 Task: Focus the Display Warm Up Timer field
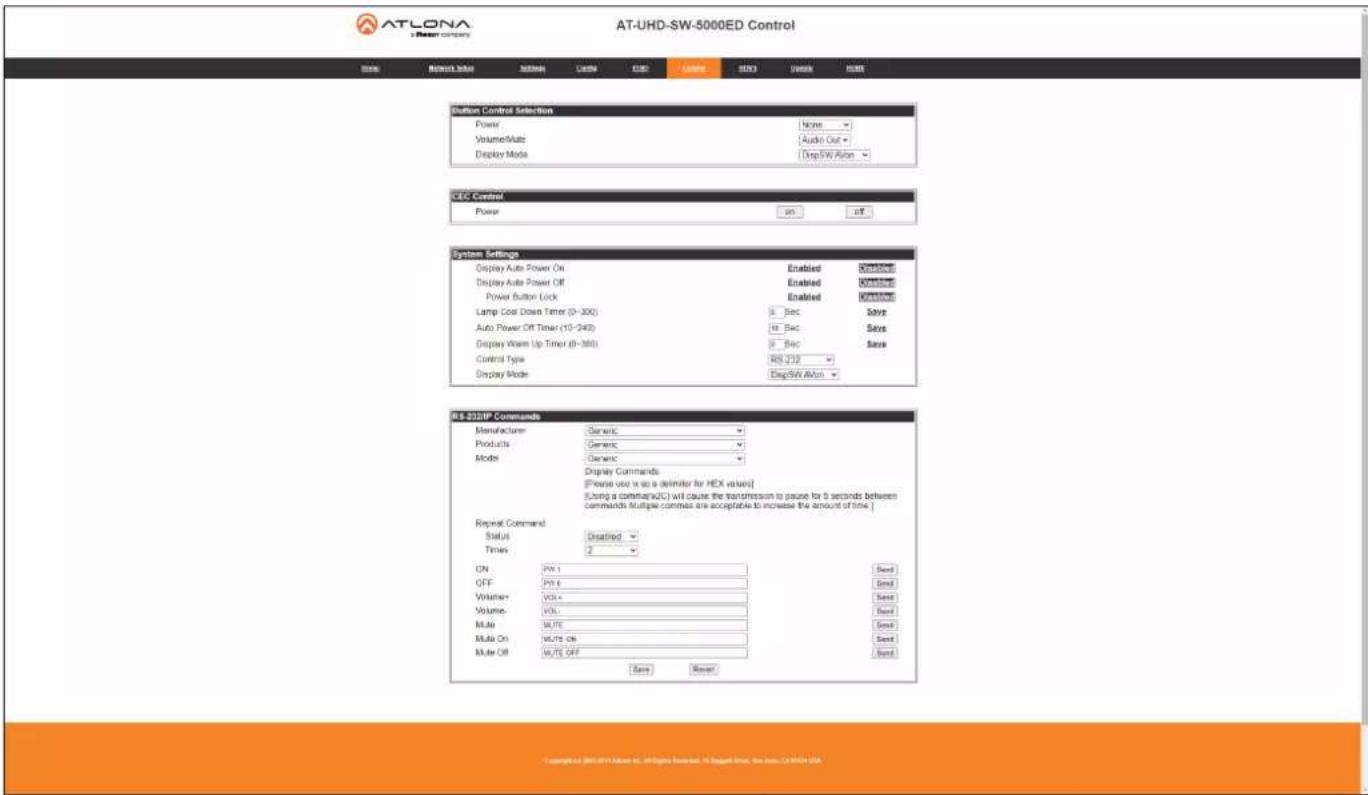point(774,344)
